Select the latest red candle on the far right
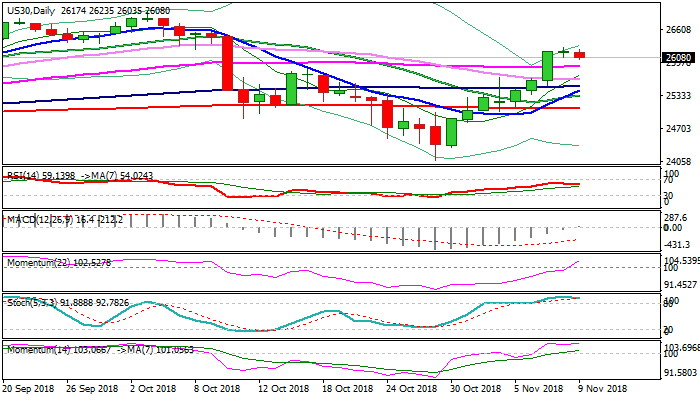Screen dimensions: 700x400 580,54
